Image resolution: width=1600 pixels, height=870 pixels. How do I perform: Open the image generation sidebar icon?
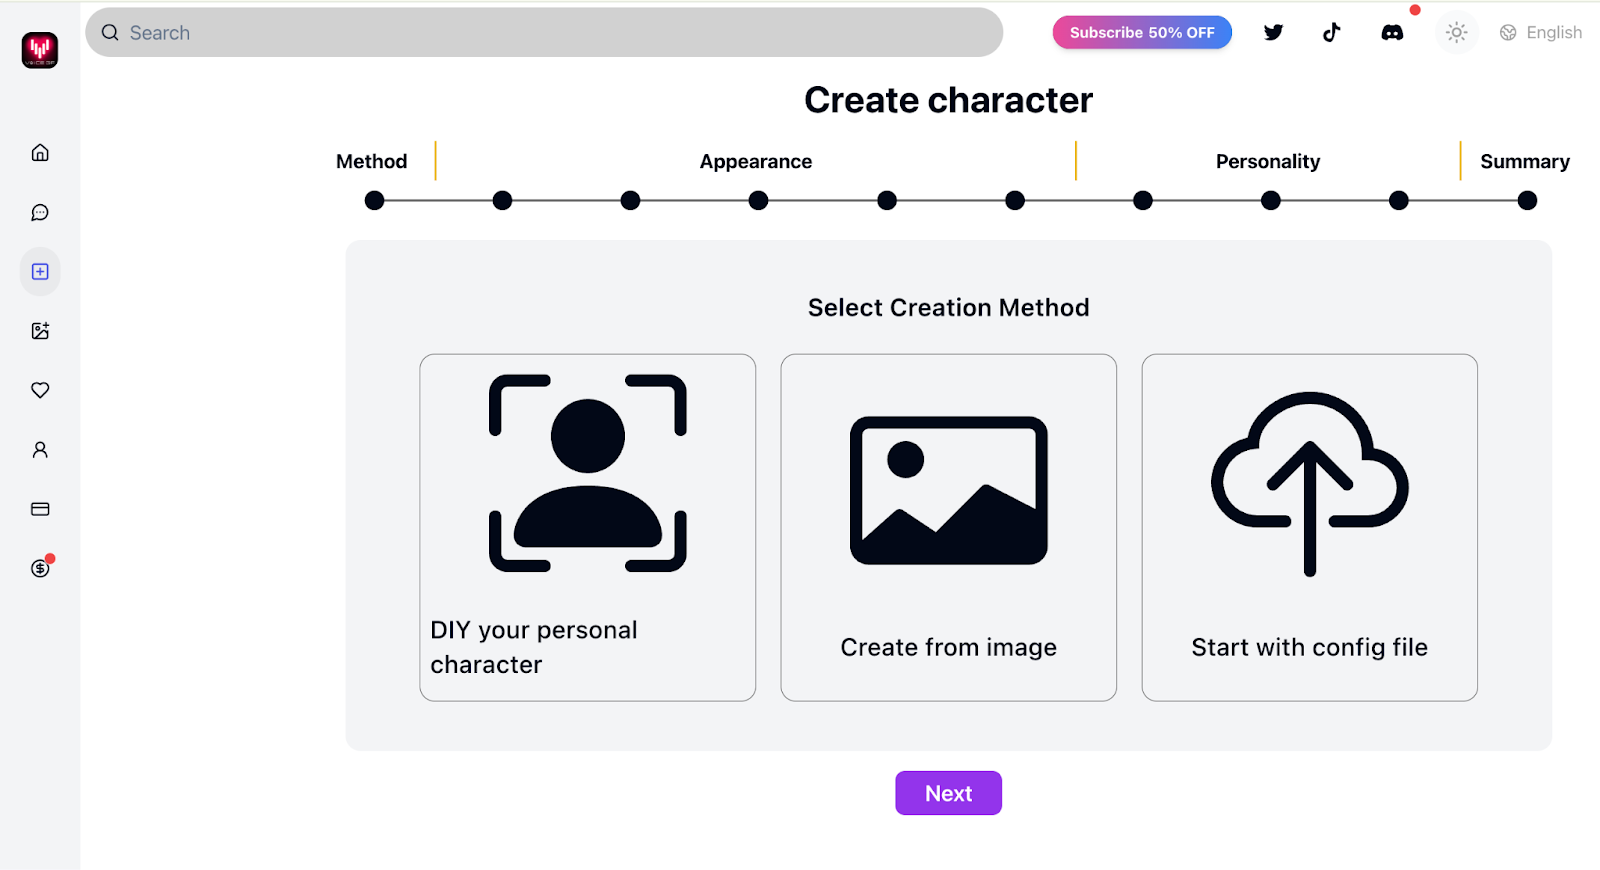pos(40,331)
